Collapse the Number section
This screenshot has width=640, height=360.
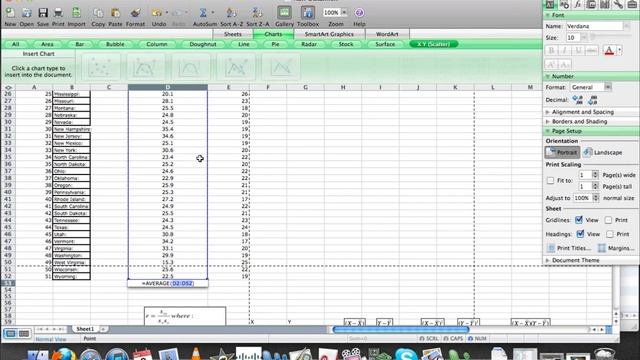548,76
